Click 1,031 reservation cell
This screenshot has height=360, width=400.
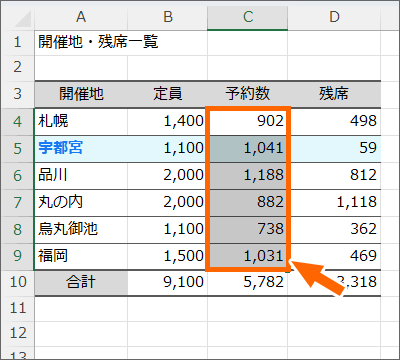248,256
